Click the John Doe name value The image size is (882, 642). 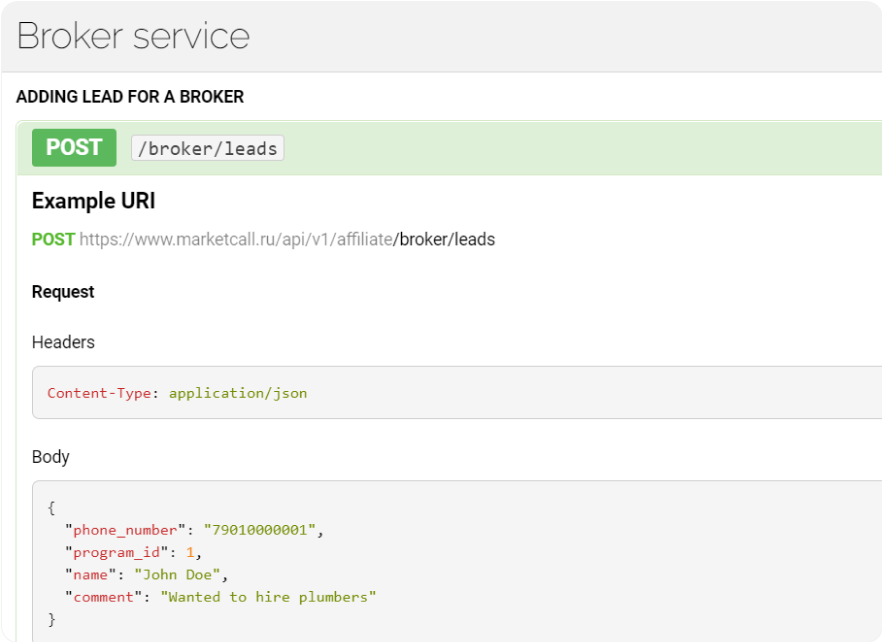[180, 574]
